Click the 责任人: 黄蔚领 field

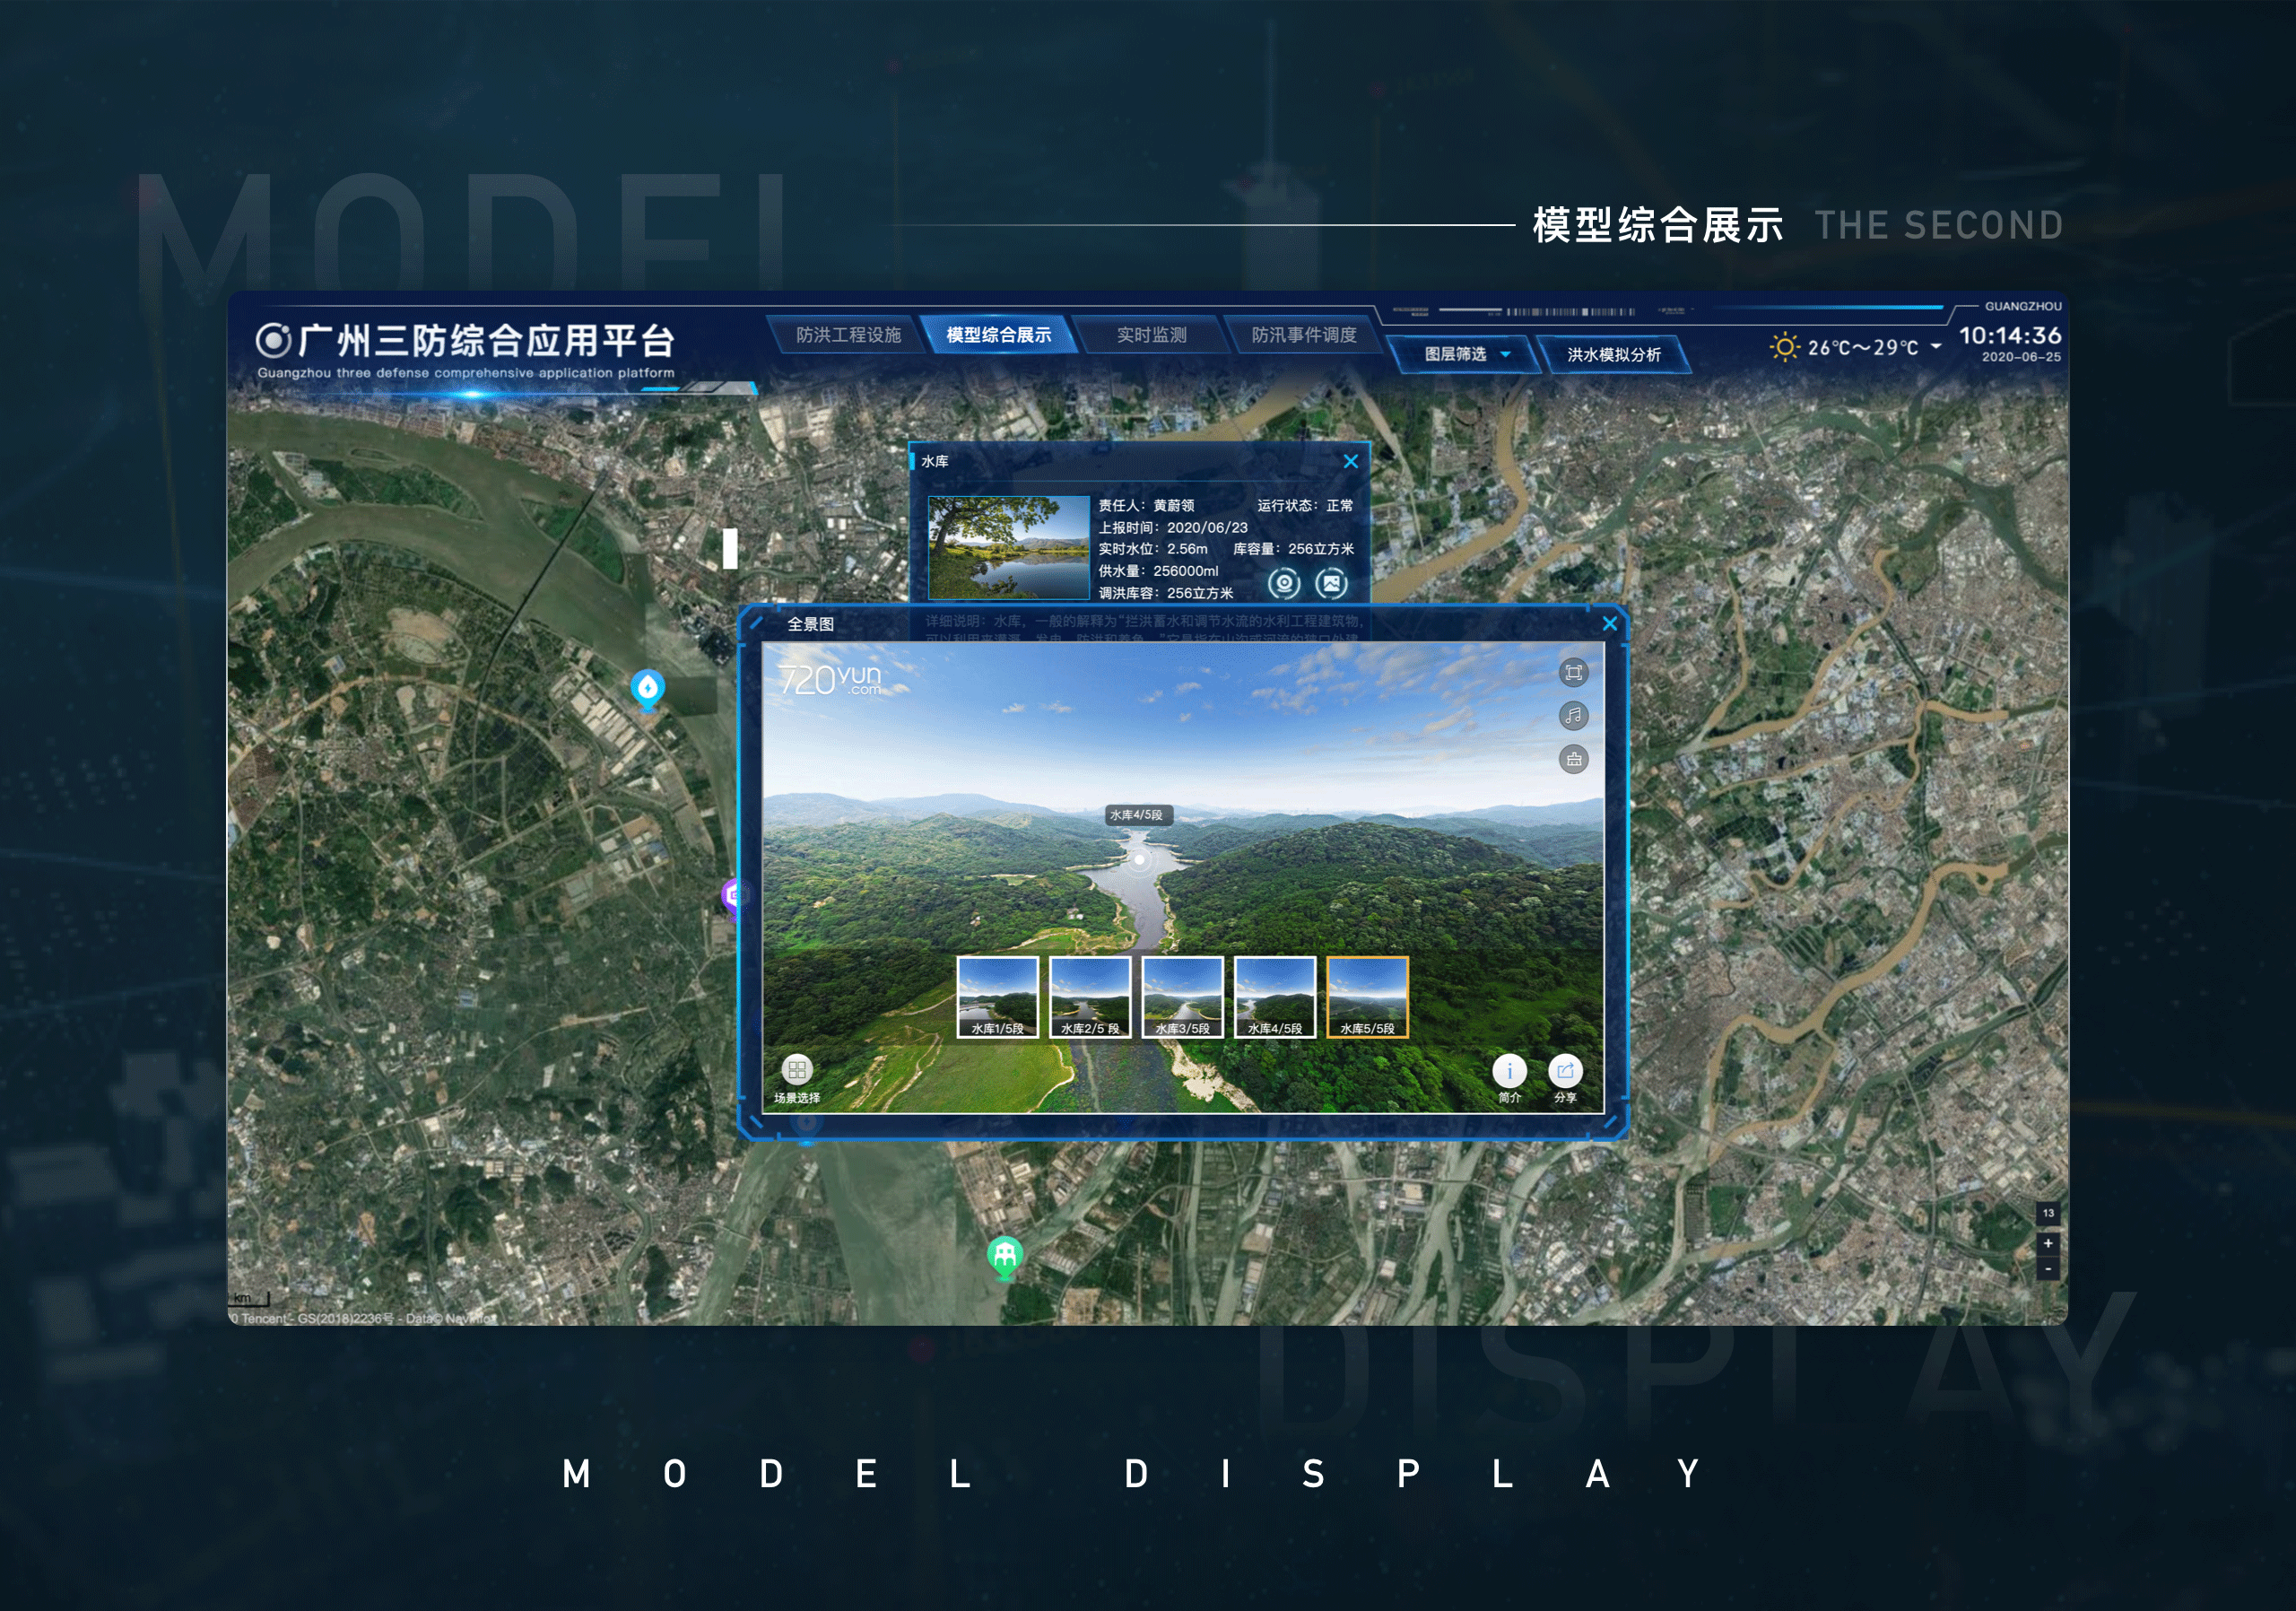pos(1146,505)
